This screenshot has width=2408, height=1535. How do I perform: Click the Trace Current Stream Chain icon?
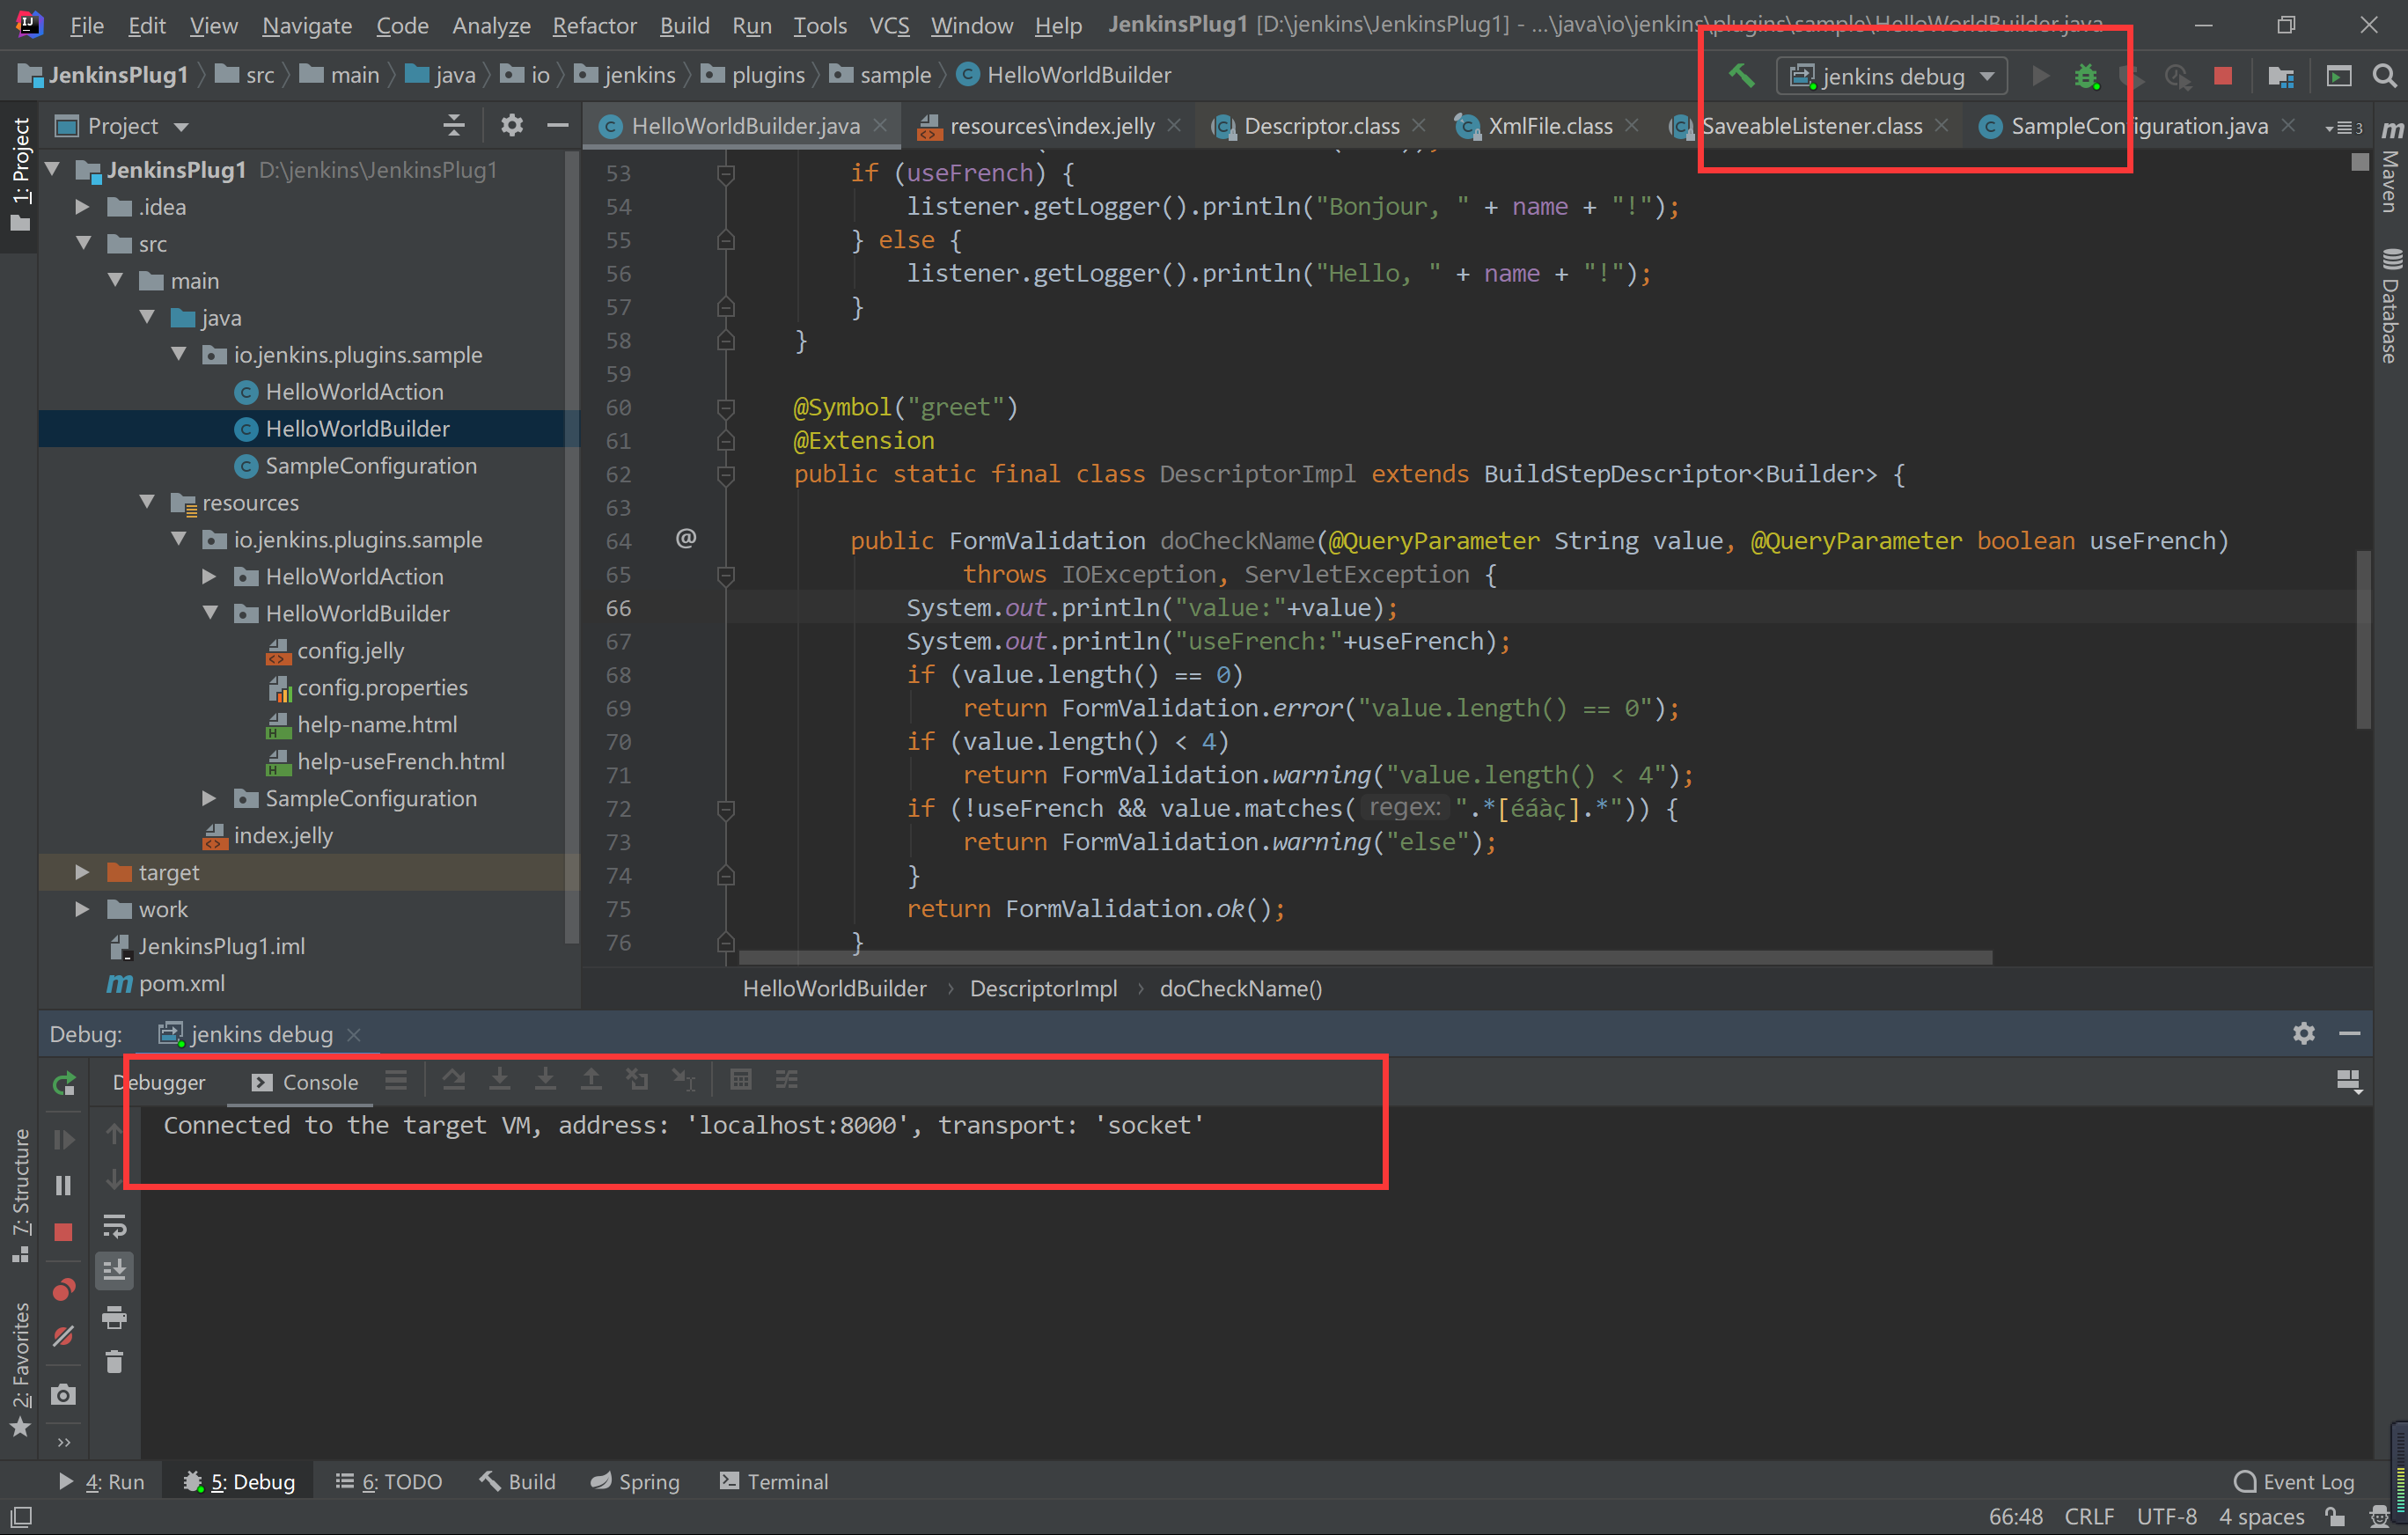787,1080
